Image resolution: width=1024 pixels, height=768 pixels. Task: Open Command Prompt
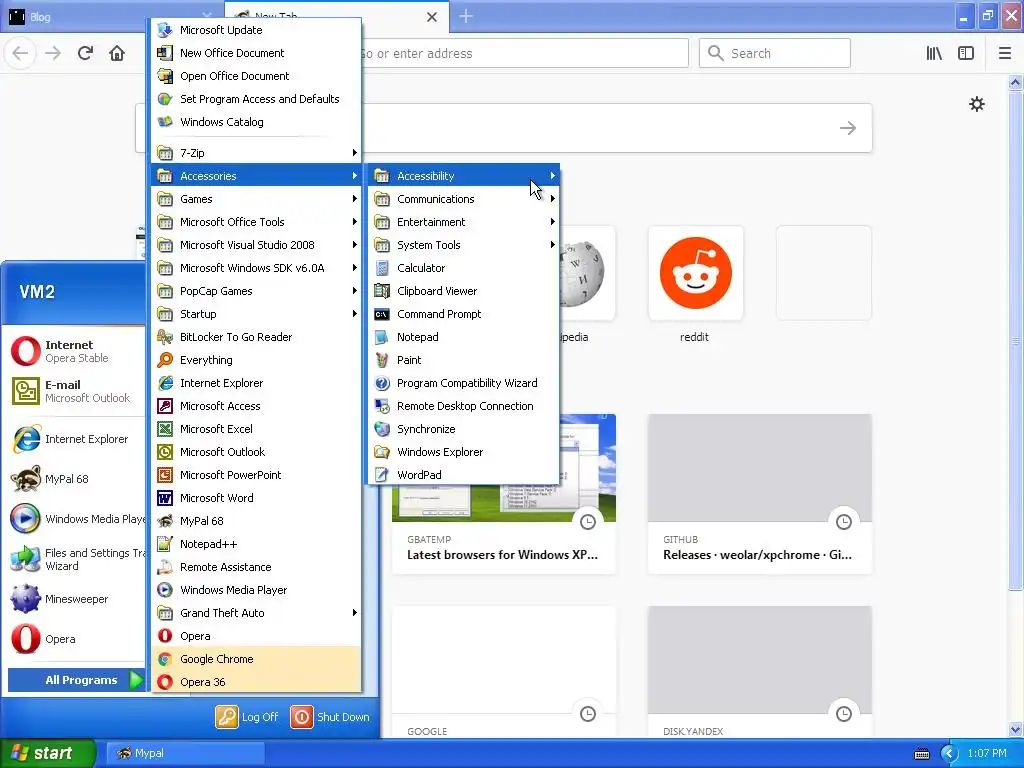[x=464, y=313]
